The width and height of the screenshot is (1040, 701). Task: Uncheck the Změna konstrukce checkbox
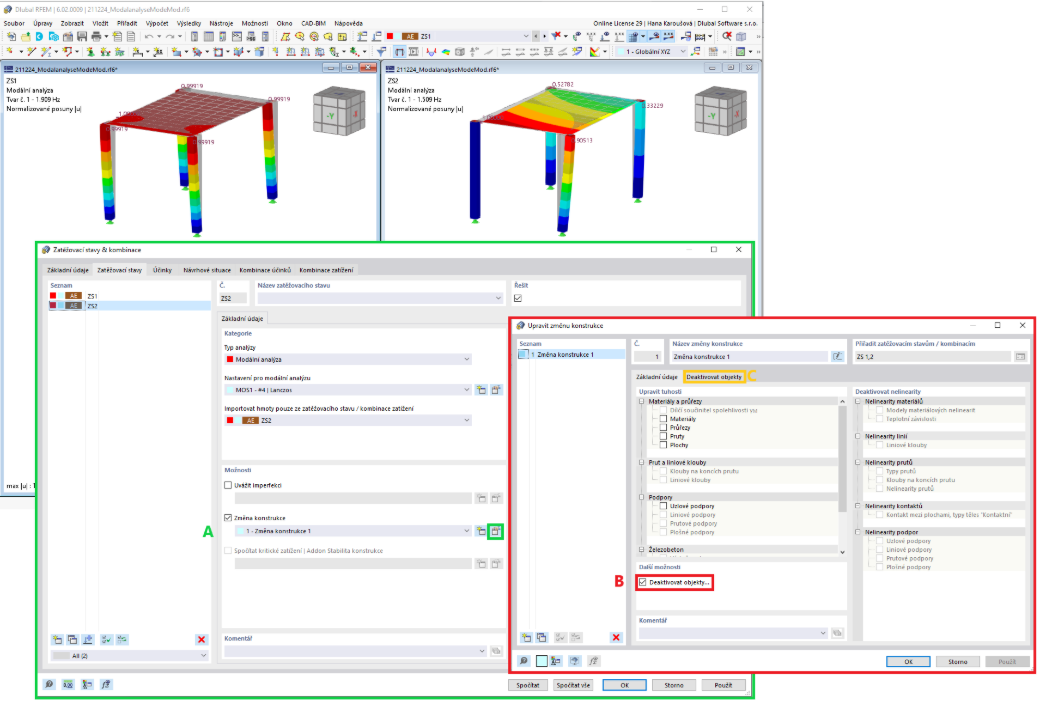pos(228,518)
